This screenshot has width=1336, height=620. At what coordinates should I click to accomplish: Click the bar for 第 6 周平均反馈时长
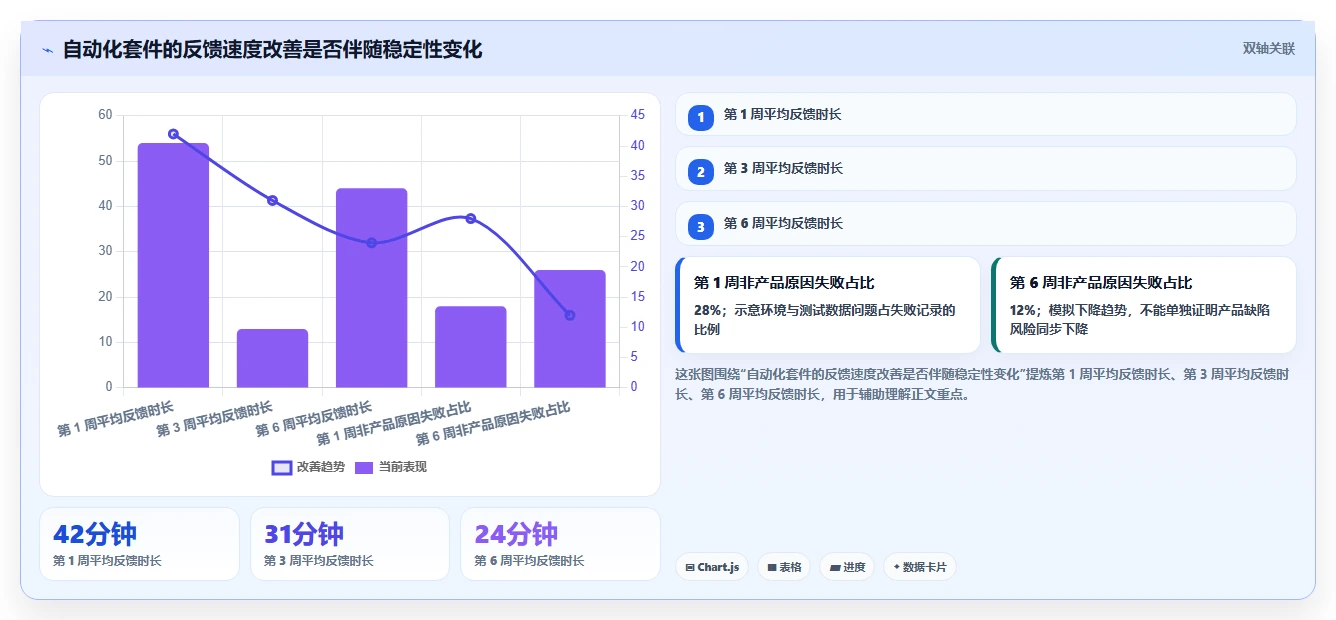tap(371, 288)
